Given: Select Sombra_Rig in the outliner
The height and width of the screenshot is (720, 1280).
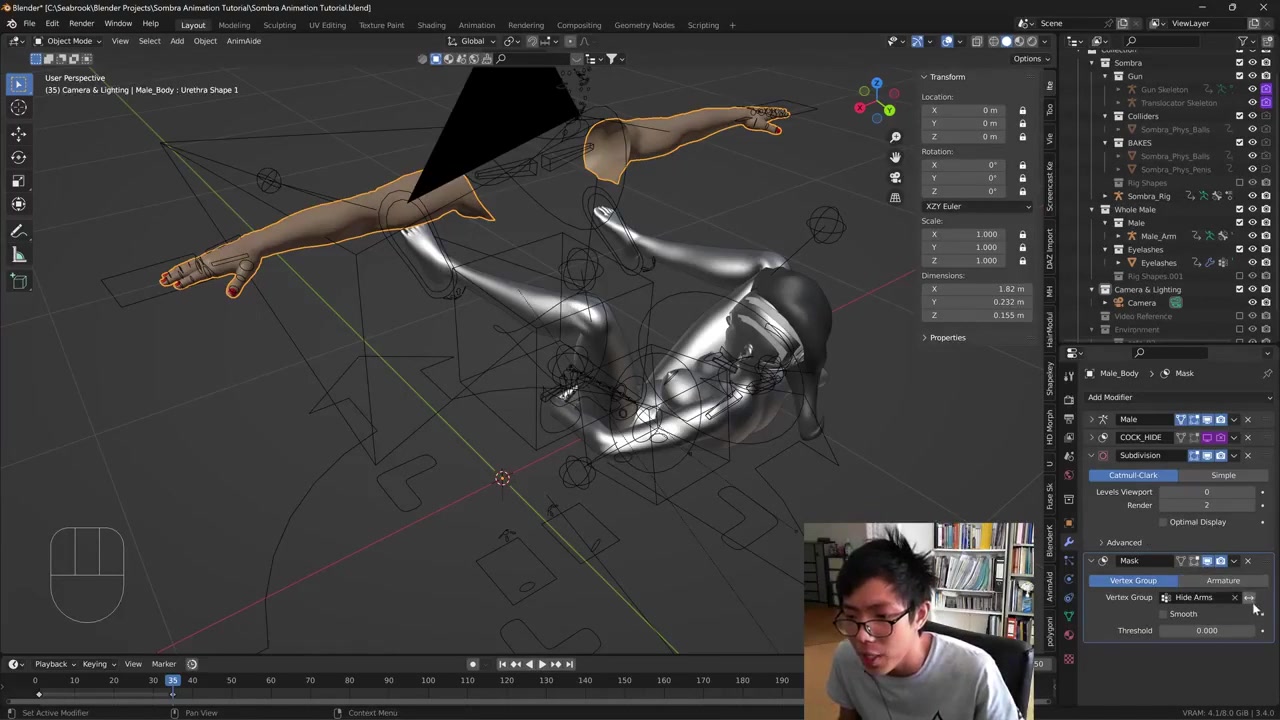Looking at the screenshot, I should point(1148,196).
